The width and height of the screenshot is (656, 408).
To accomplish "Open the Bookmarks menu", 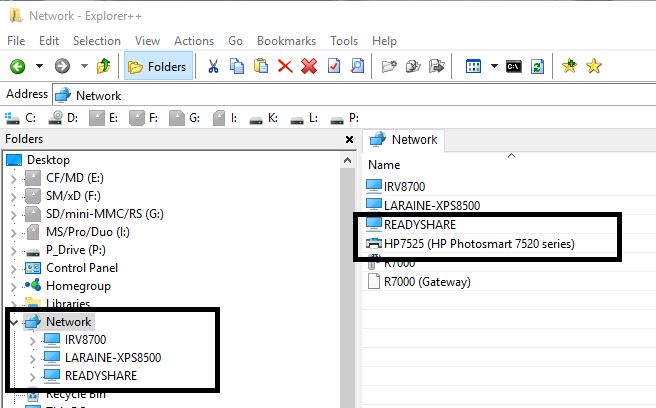I will pos(287,41).
